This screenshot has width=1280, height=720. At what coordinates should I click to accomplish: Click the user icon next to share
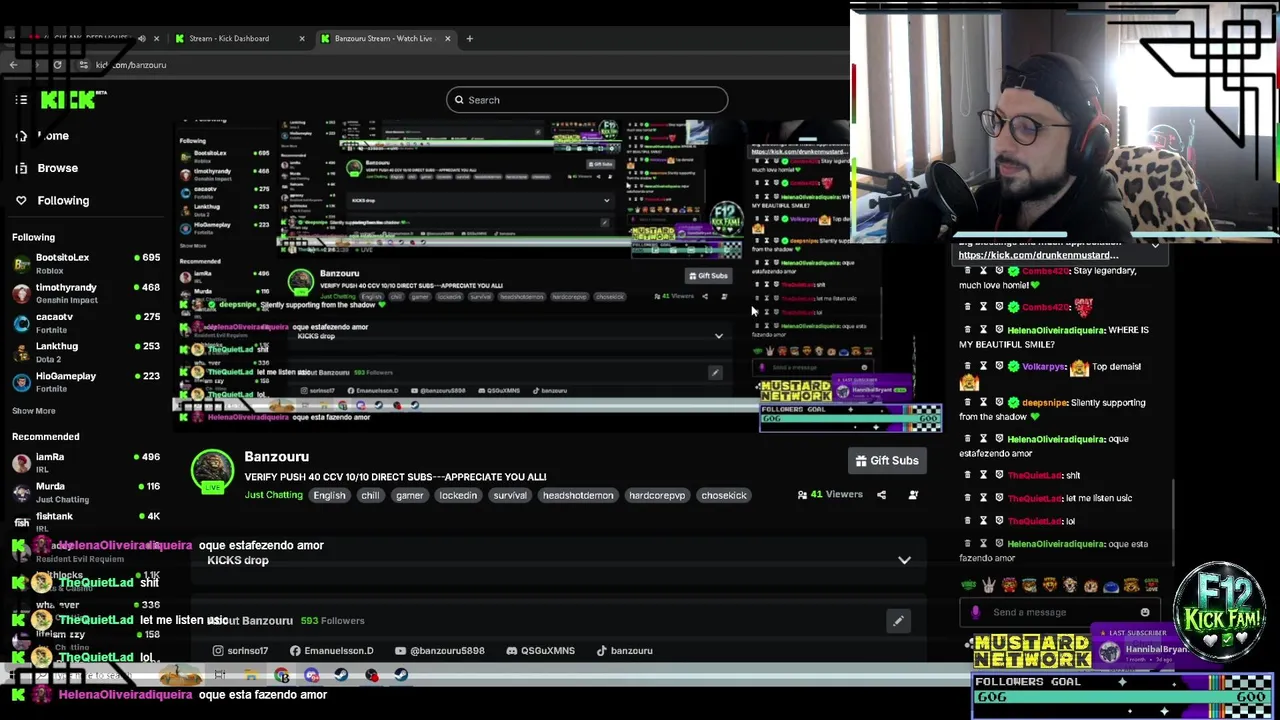tap(913, 494)
